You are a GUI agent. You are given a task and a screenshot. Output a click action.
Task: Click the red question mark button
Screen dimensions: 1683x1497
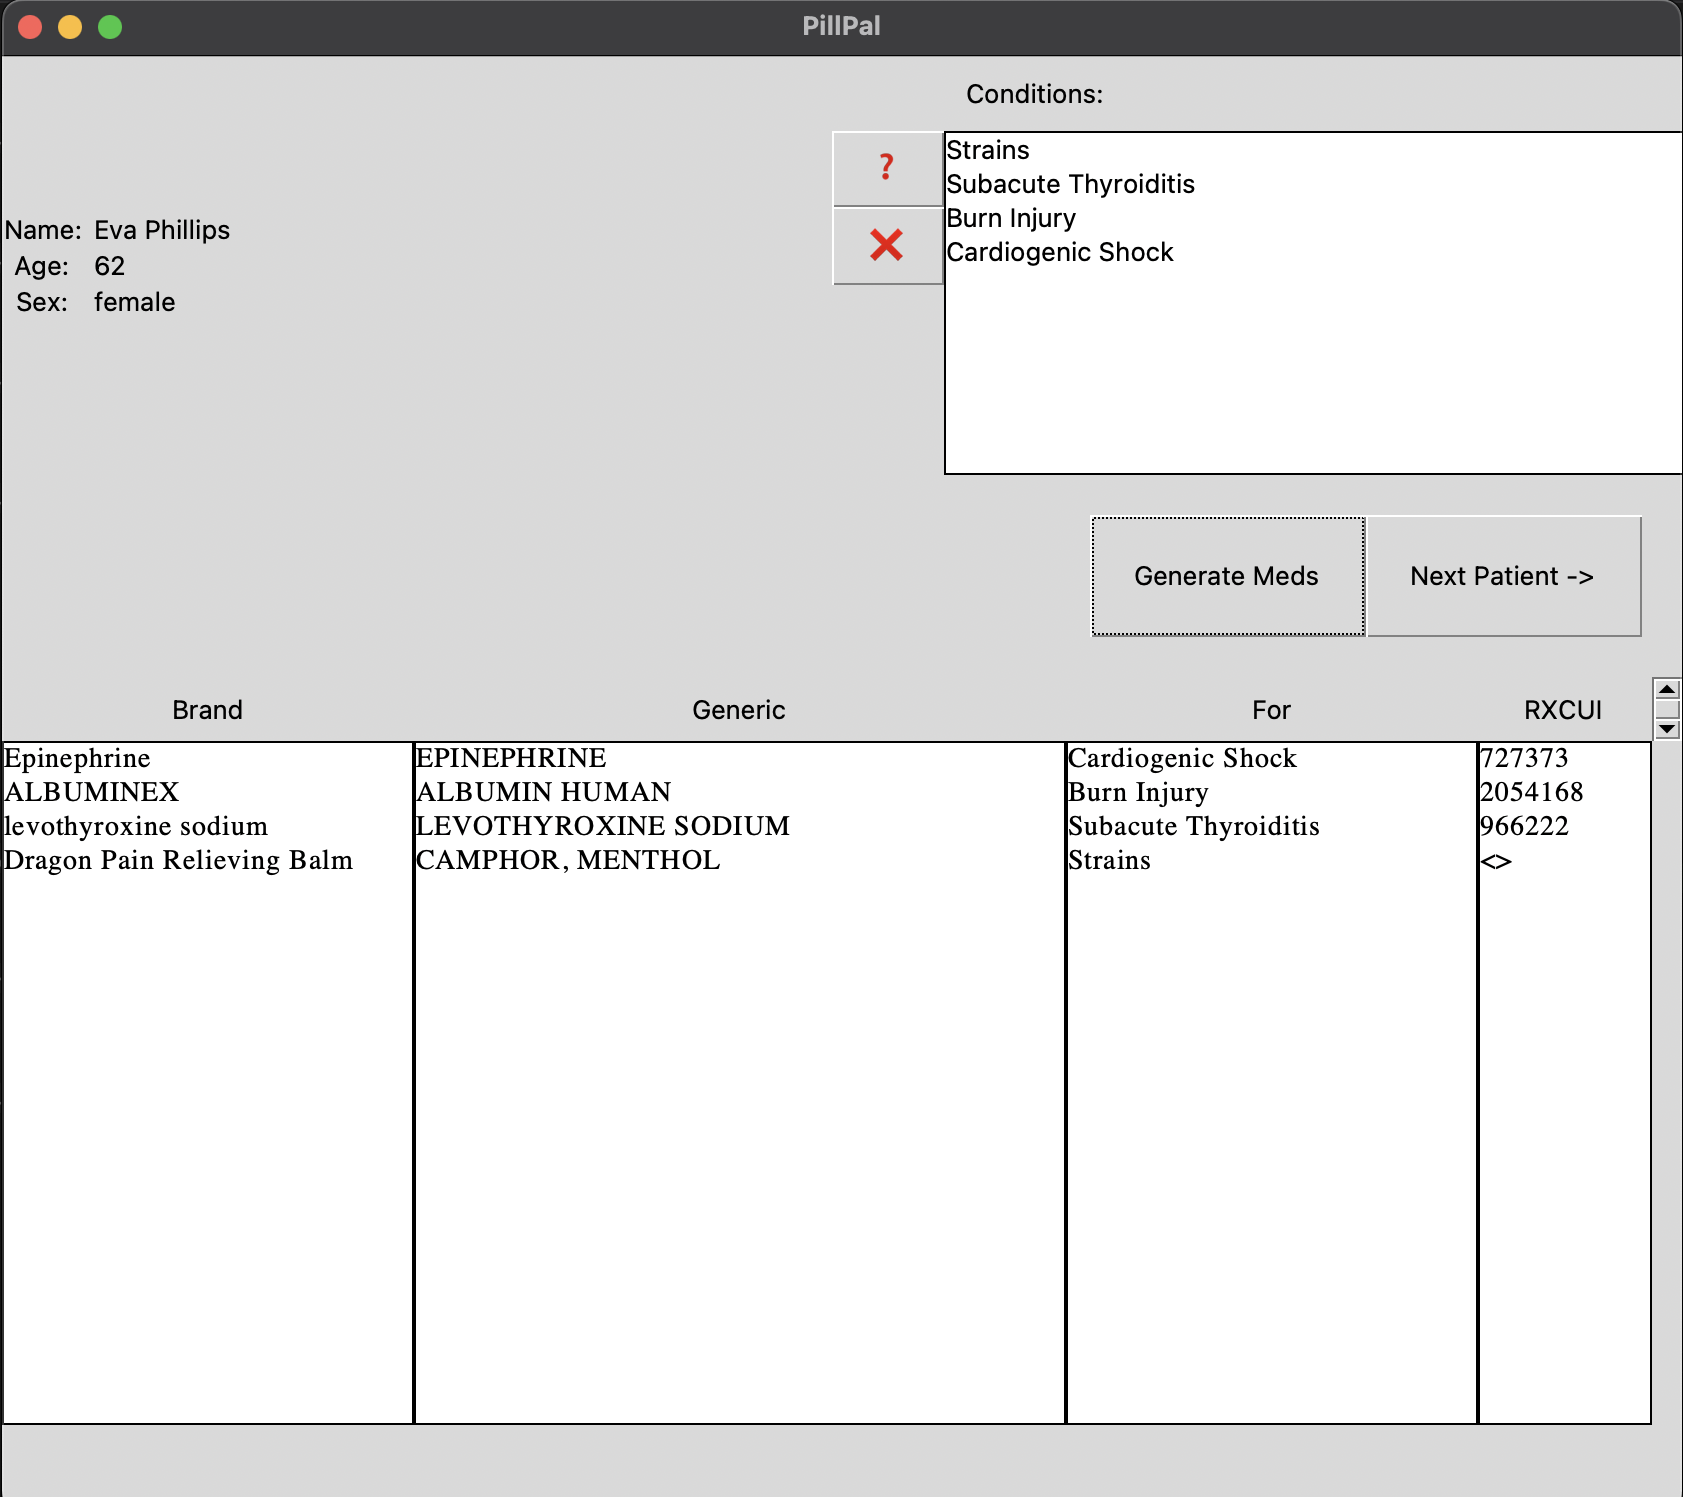click(887, 168)
